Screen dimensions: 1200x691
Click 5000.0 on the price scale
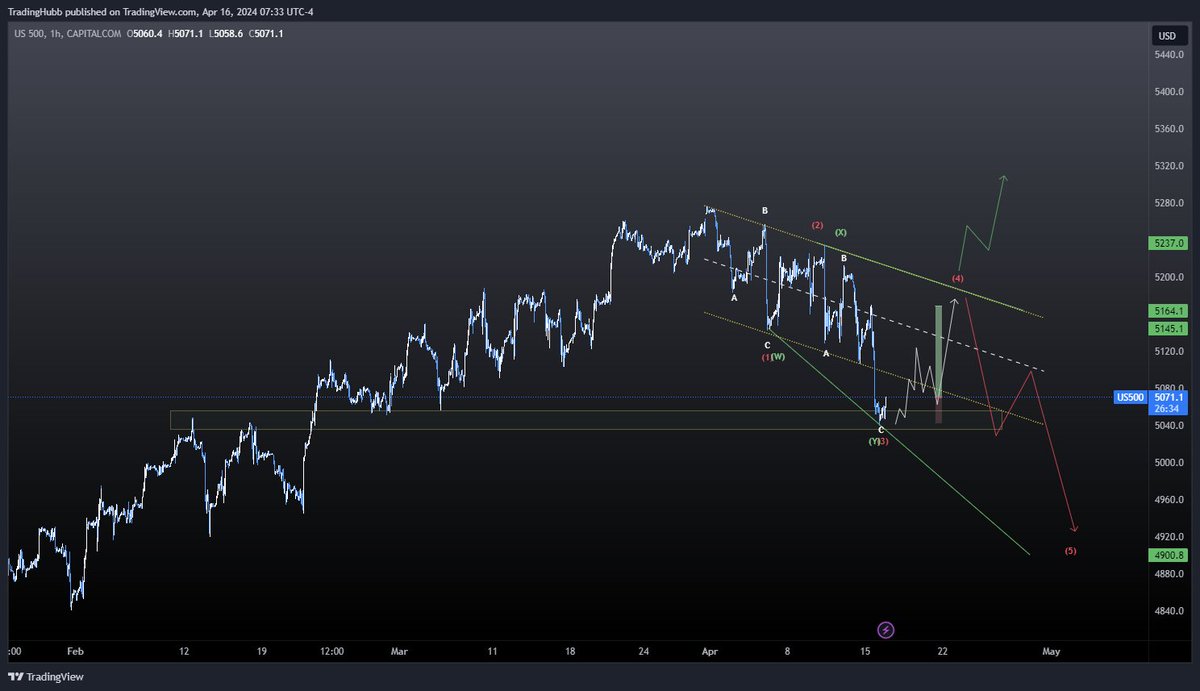[1170, 463]
